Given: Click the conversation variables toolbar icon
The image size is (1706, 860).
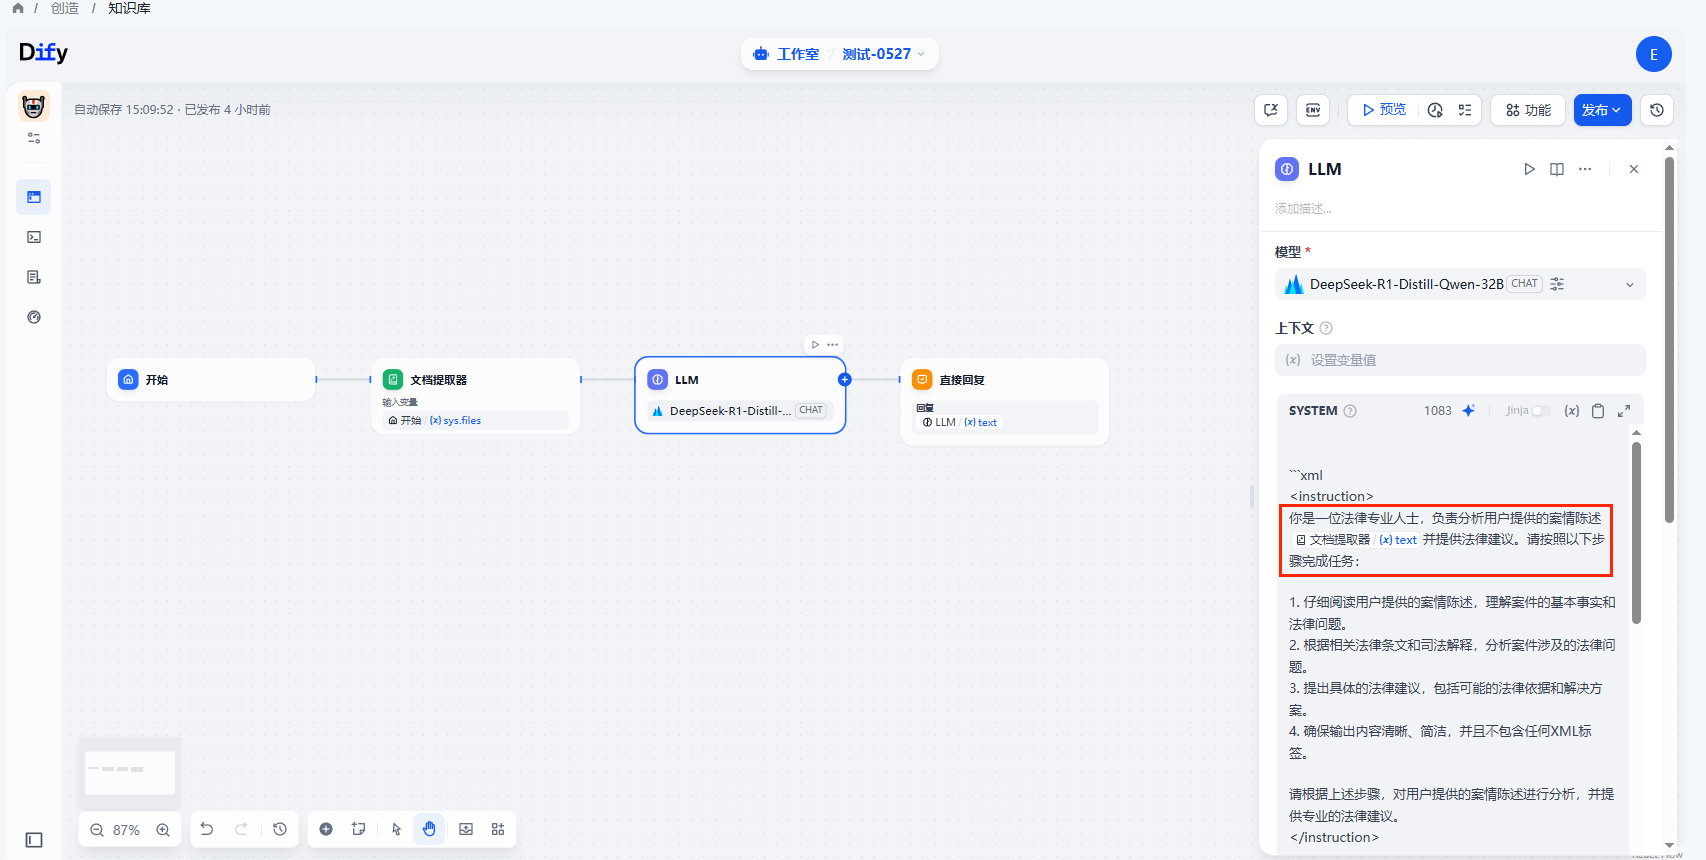Looking at the screenshot, I should pyautogui.click(x=1271, y=110).
